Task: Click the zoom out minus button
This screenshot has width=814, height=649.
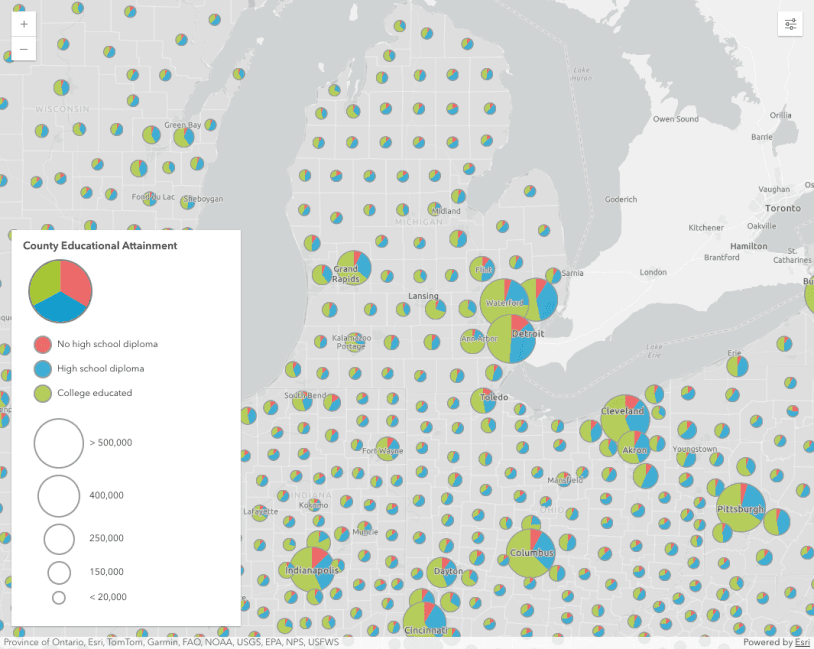Action: click(23, 49)
